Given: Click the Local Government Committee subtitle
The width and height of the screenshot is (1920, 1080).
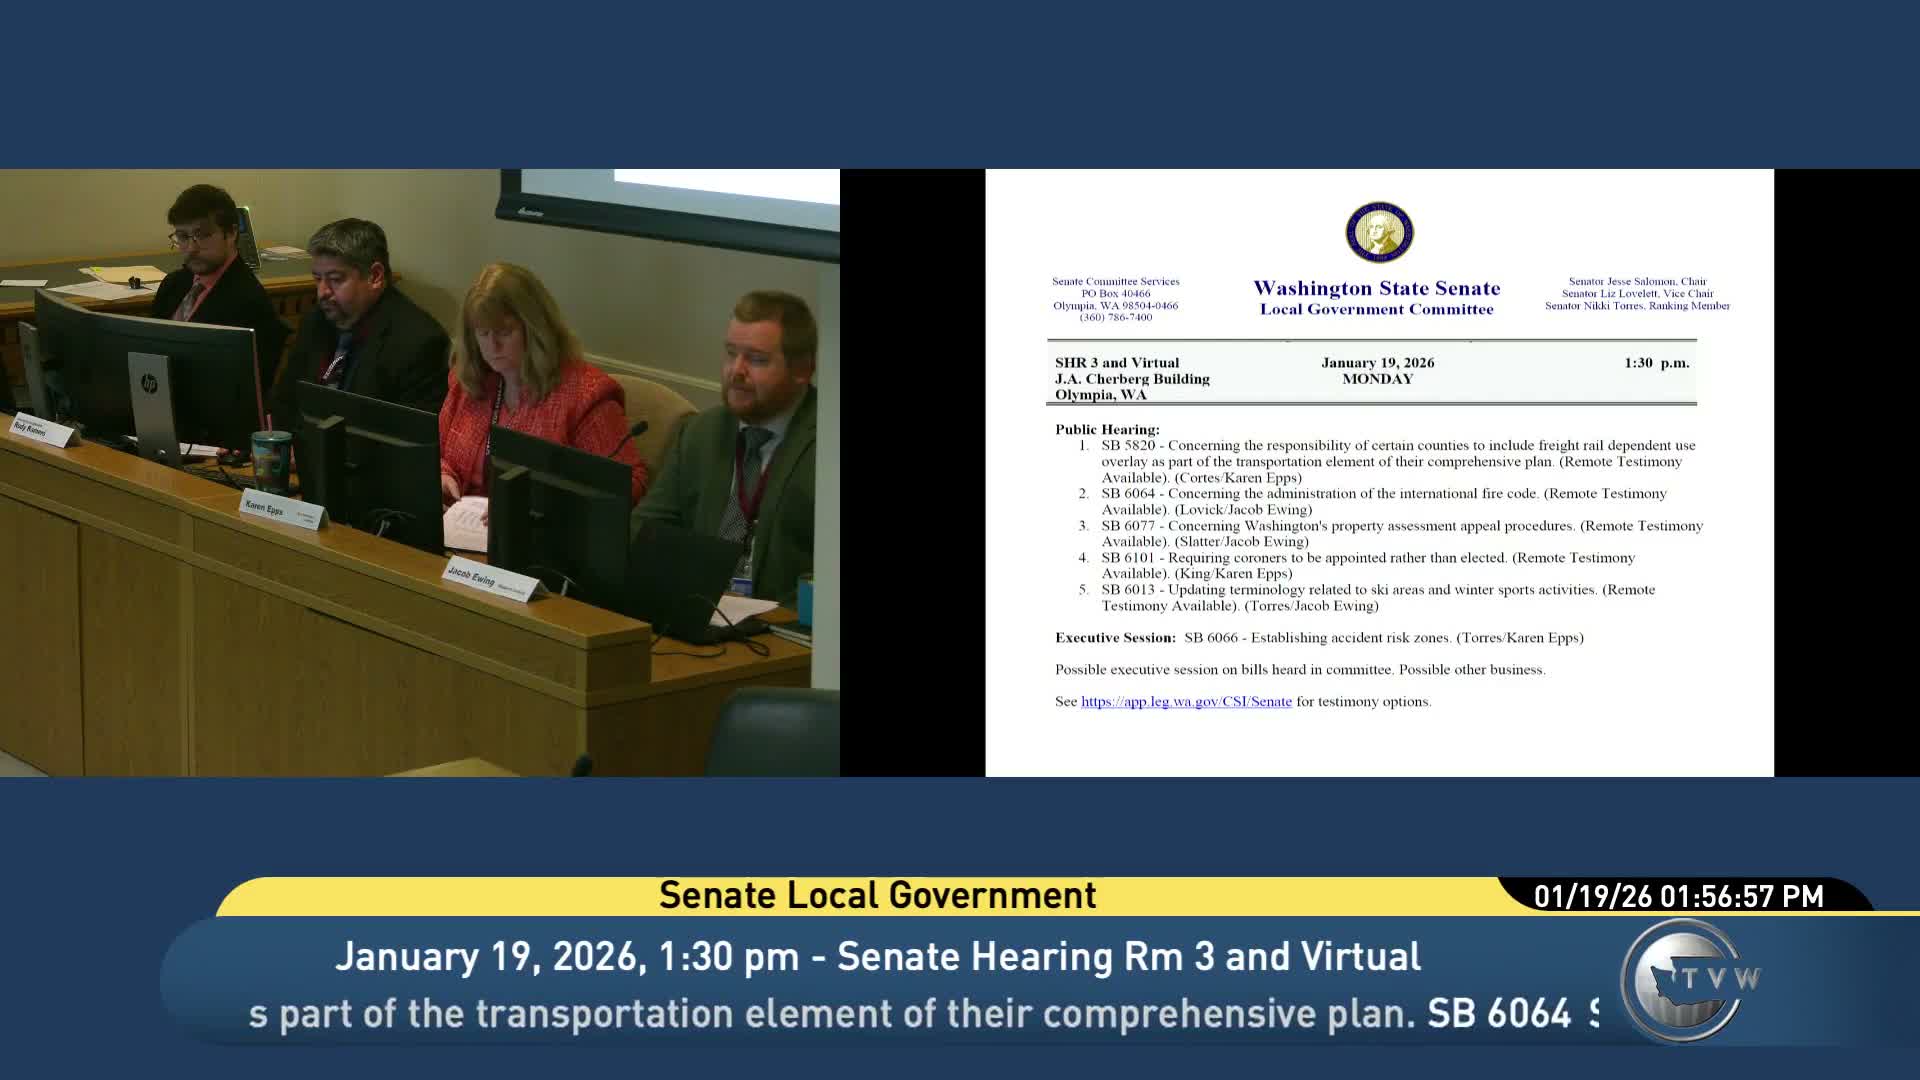Looking at the screenshot, I should coord(1376,310).
